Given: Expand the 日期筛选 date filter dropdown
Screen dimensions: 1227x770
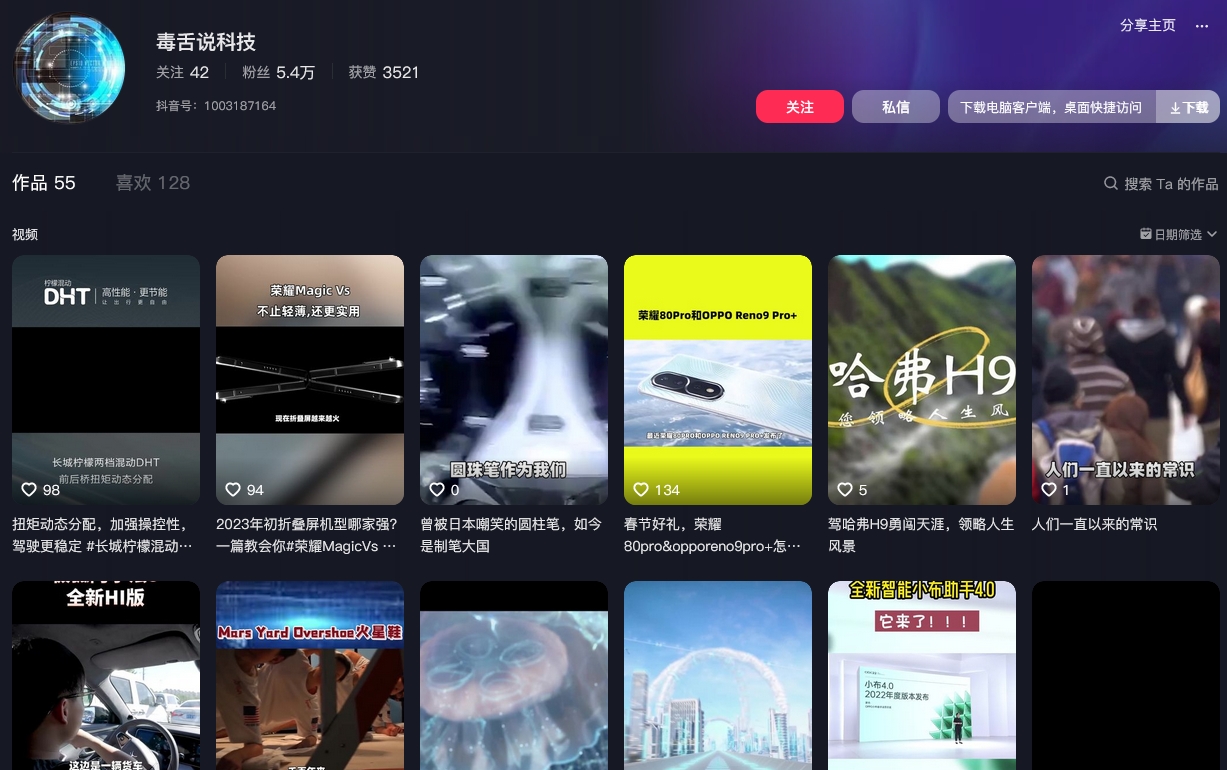Looking at the screenshot, I should click(1179, 234).
